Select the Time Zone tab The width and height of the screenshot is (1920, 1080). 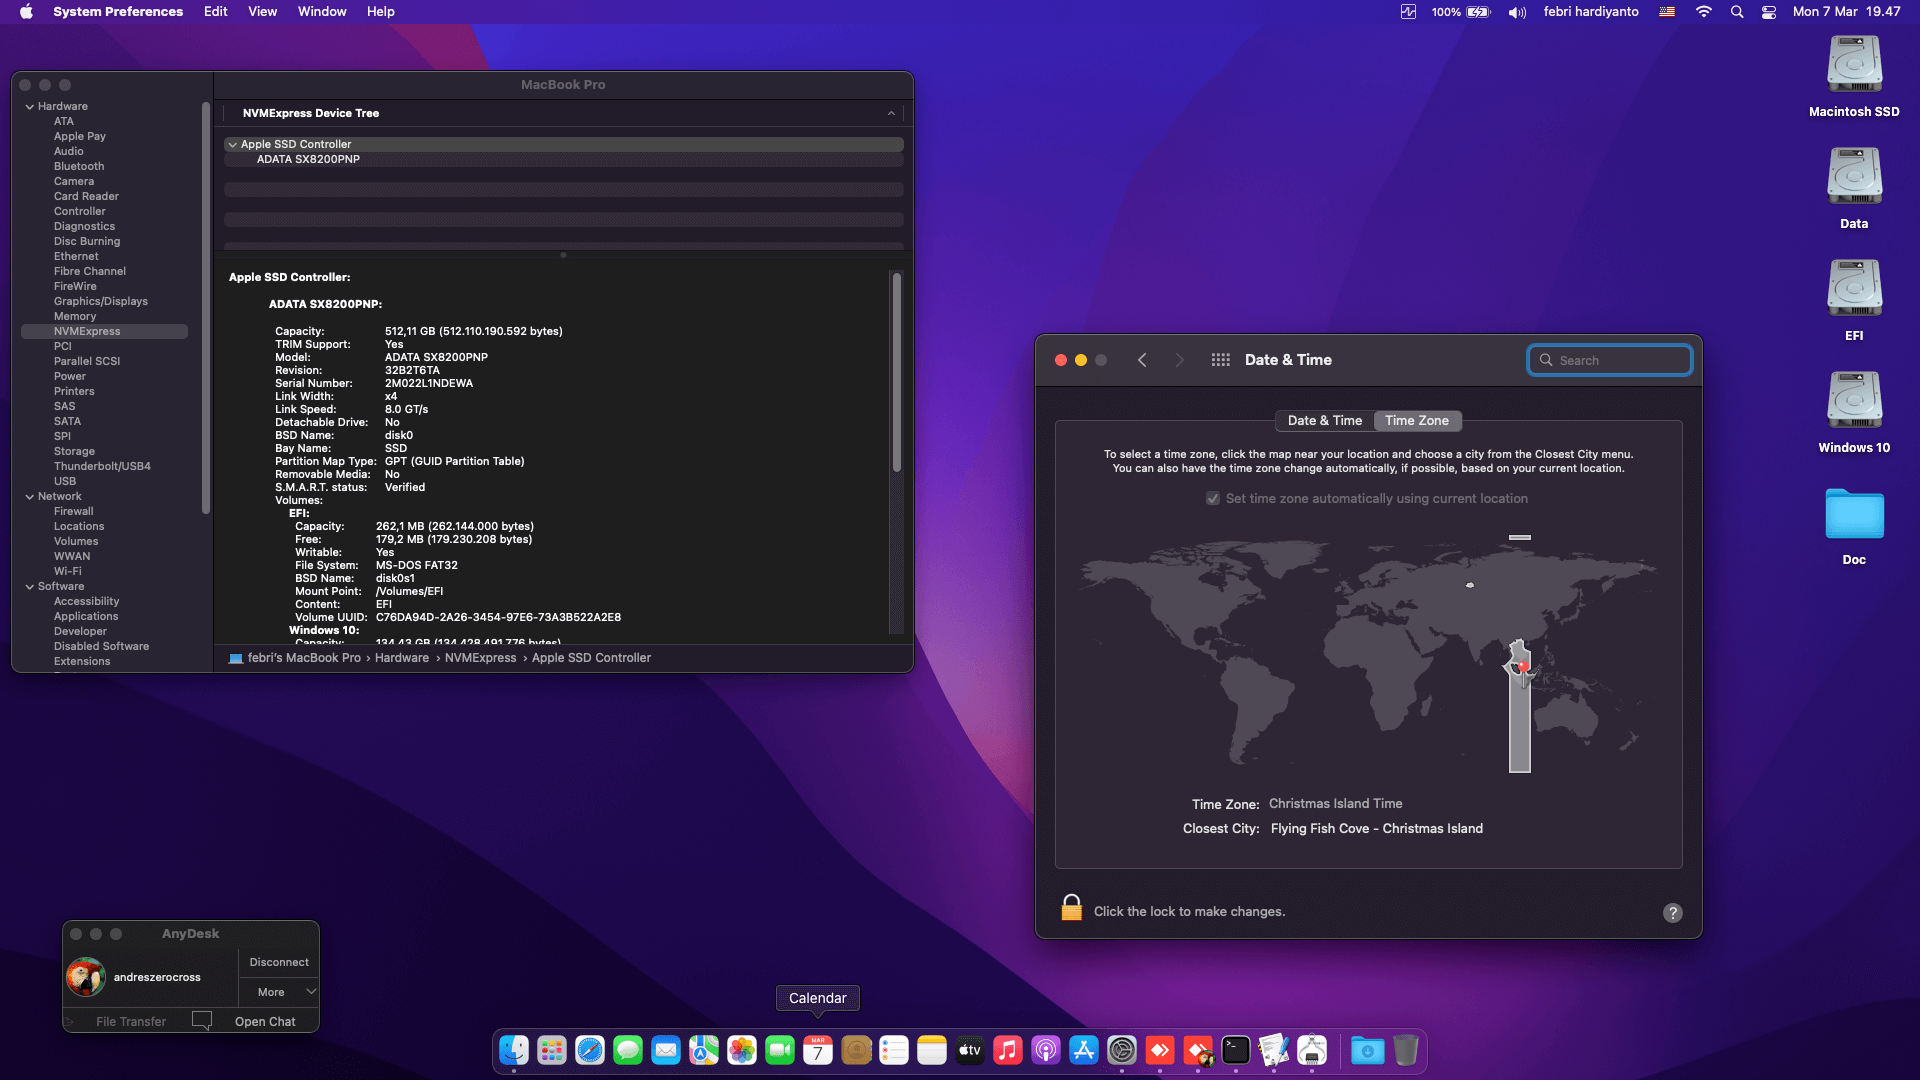1417,421
